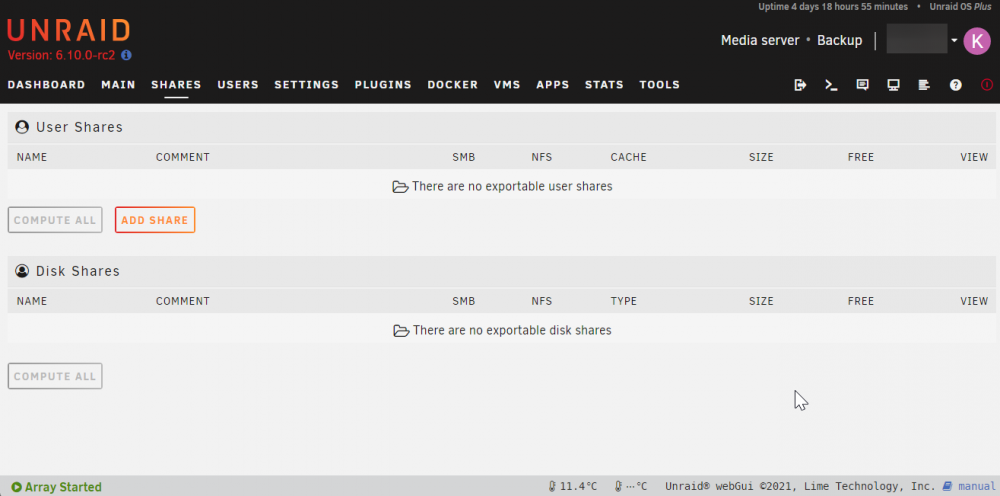Open the Stats tab

click(605, 85)
